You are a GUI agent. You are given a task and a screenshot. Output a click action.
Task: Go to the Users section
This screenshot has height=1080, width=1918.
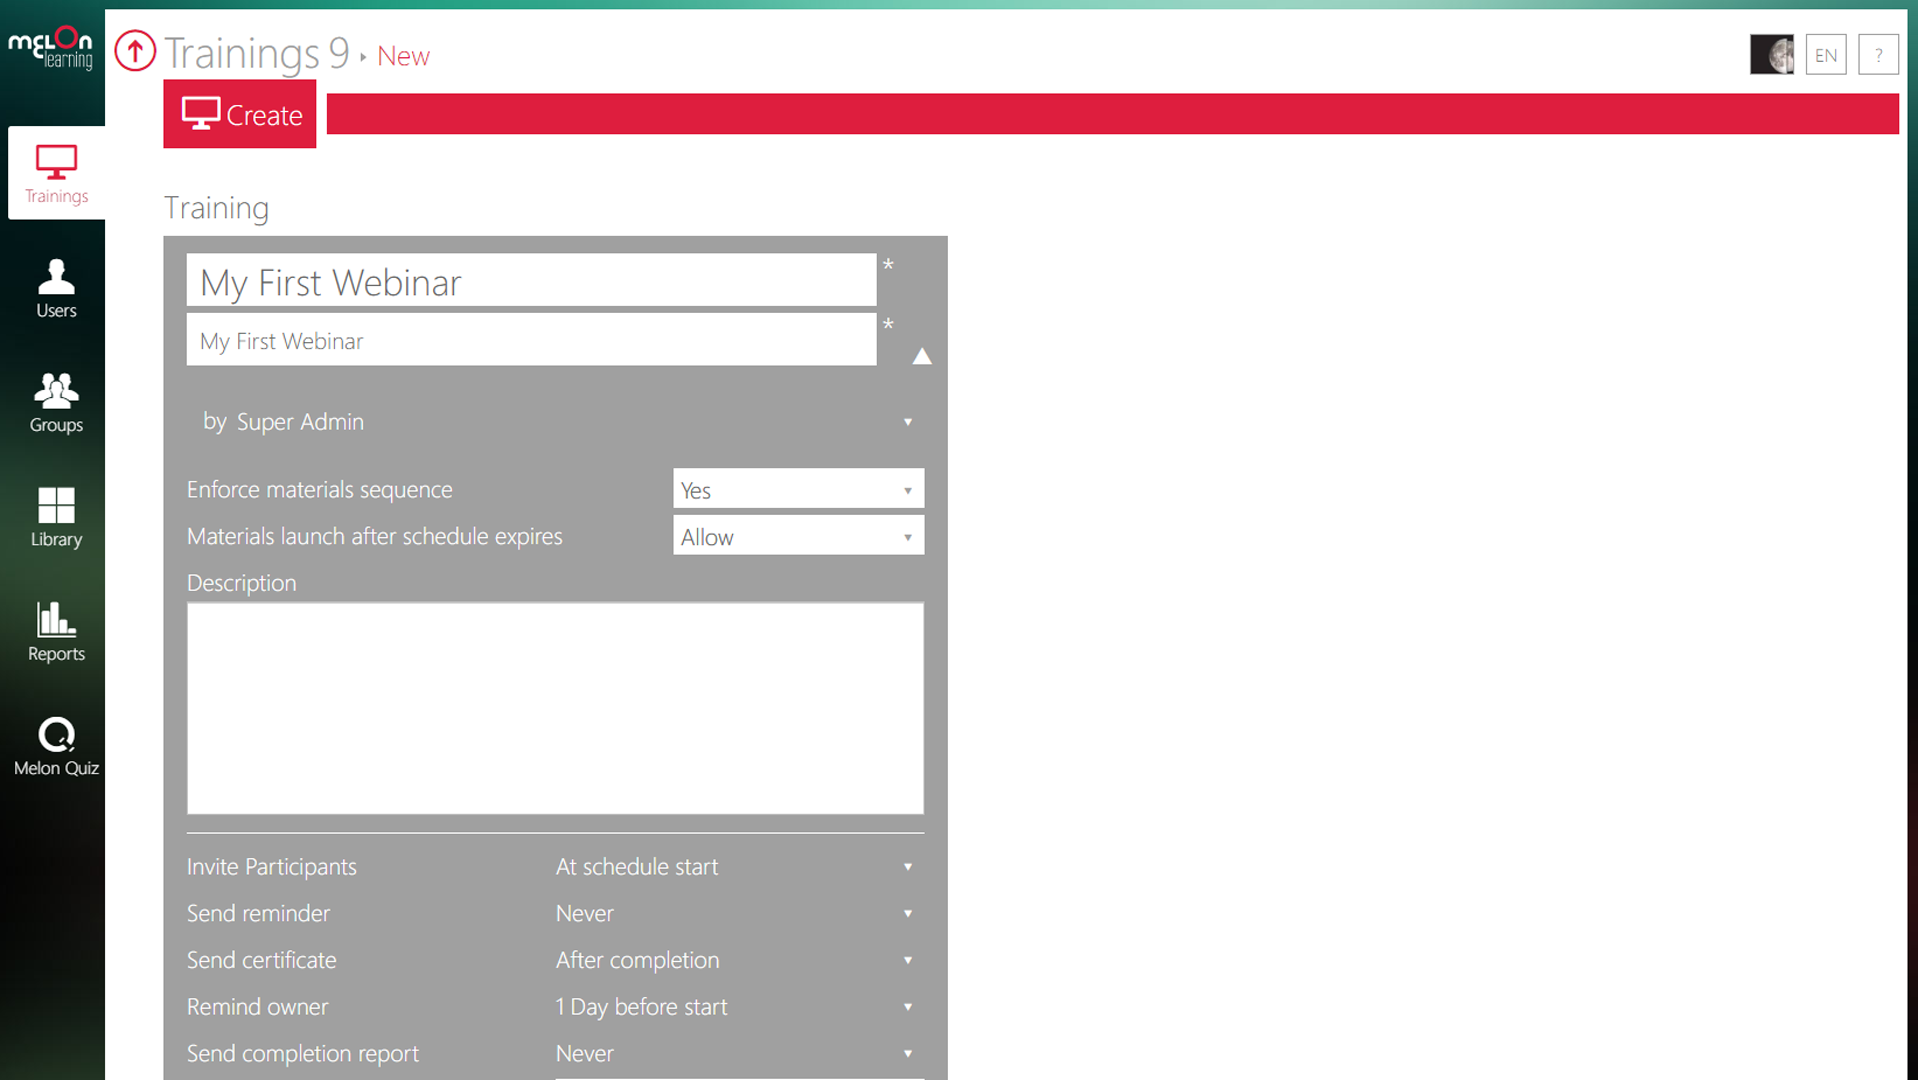click(56, 289)
